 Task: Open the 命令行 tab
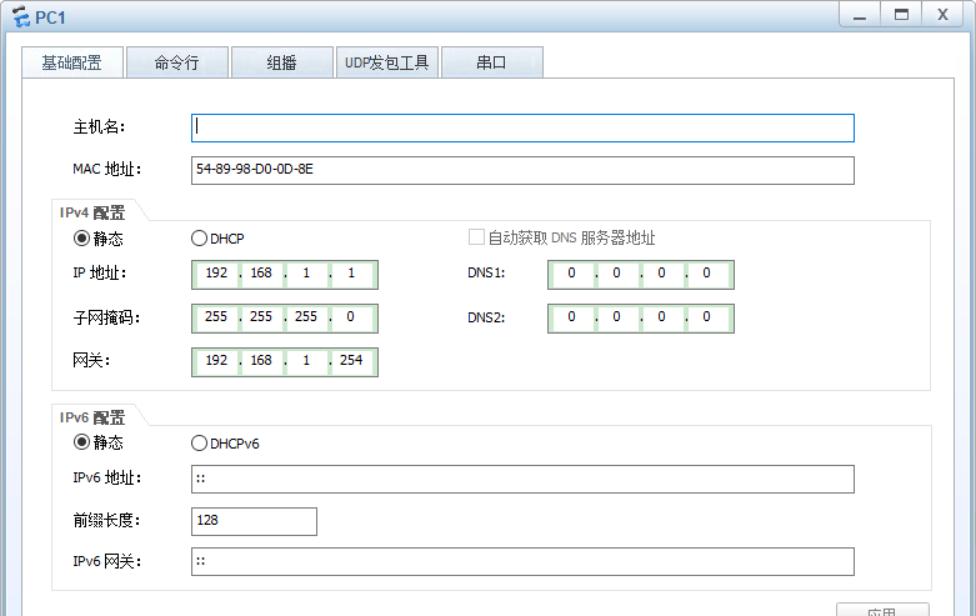pos(177,62)
